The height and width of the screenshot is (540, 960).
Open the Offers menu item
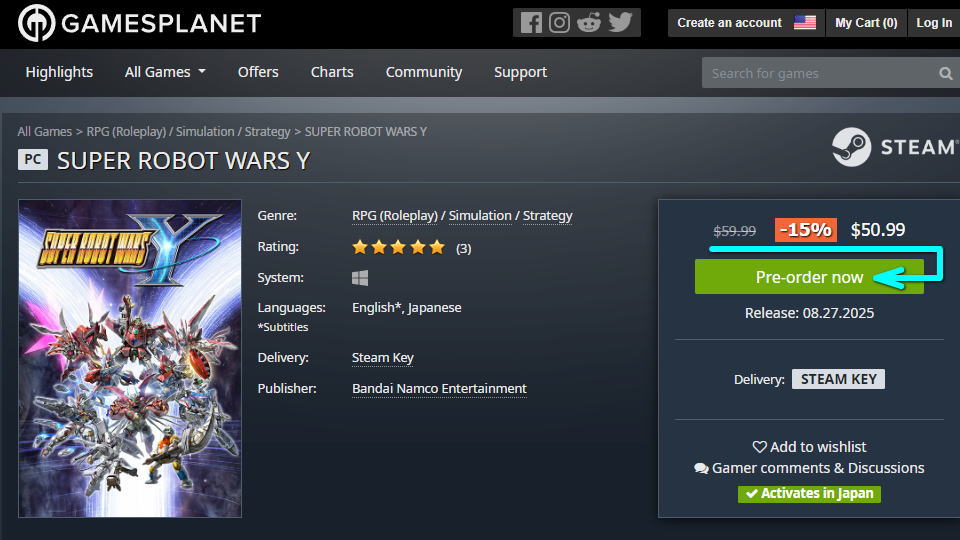tap(258, 72)
